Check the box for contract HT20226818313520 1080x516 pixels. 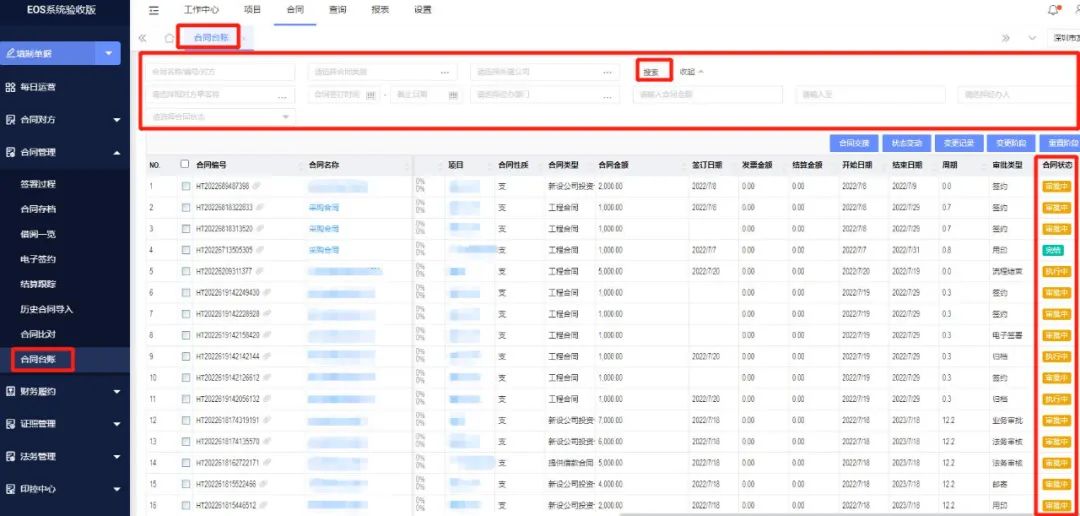point(186,229)
